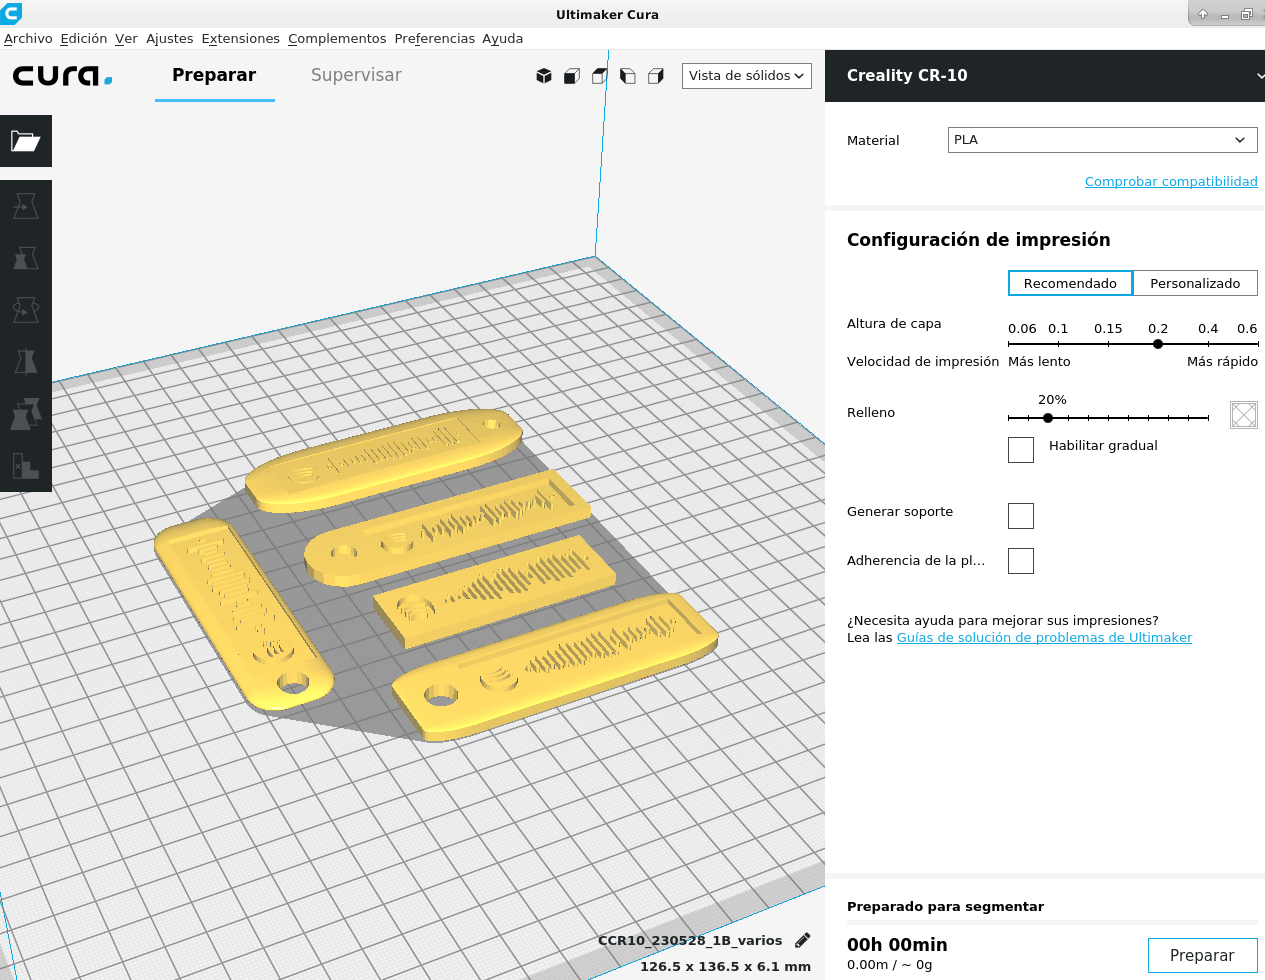This screenshot has width=1265, height=980.
Task: Open the Comprobar compatibilidad link
Action: pos(1171,181)
